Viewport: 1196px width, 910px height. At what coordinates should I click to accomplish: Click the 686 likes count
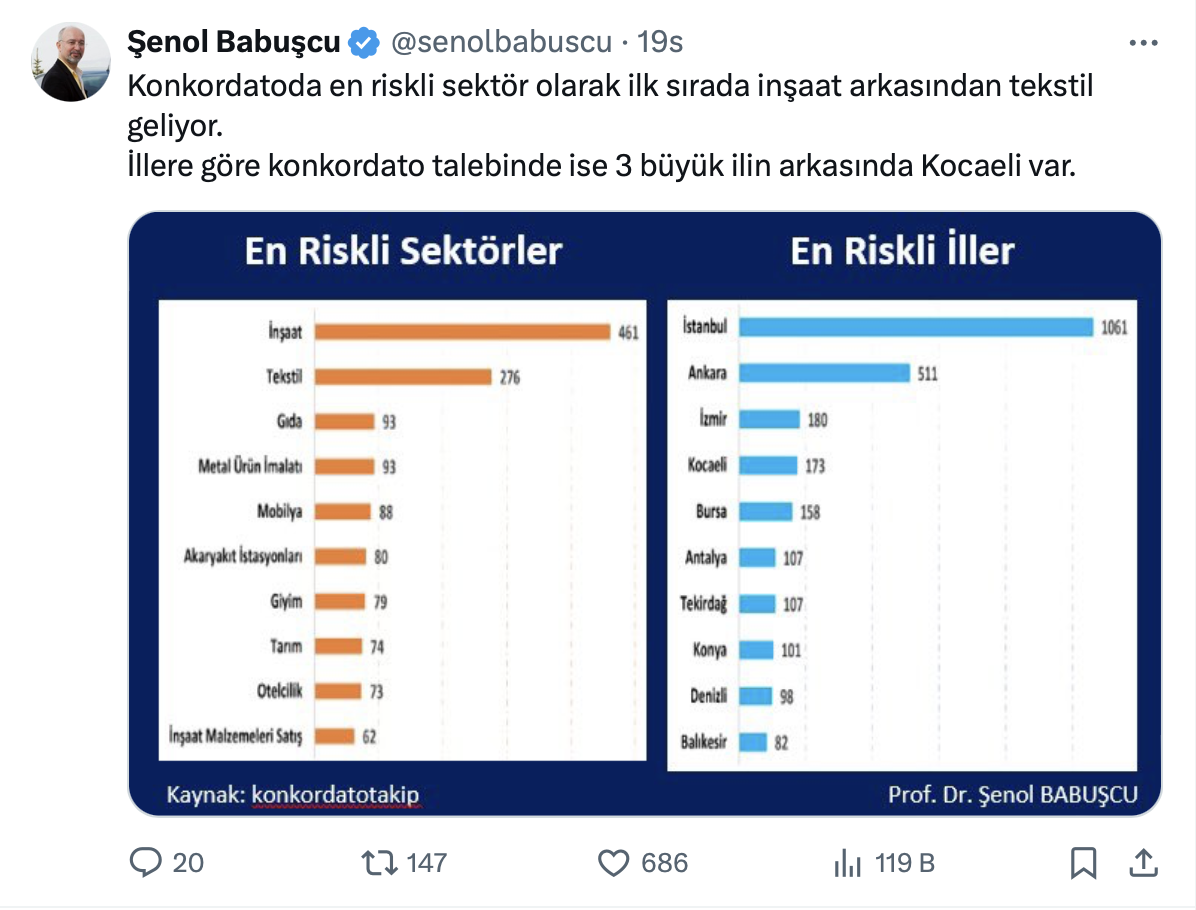(x=665, y=862)
